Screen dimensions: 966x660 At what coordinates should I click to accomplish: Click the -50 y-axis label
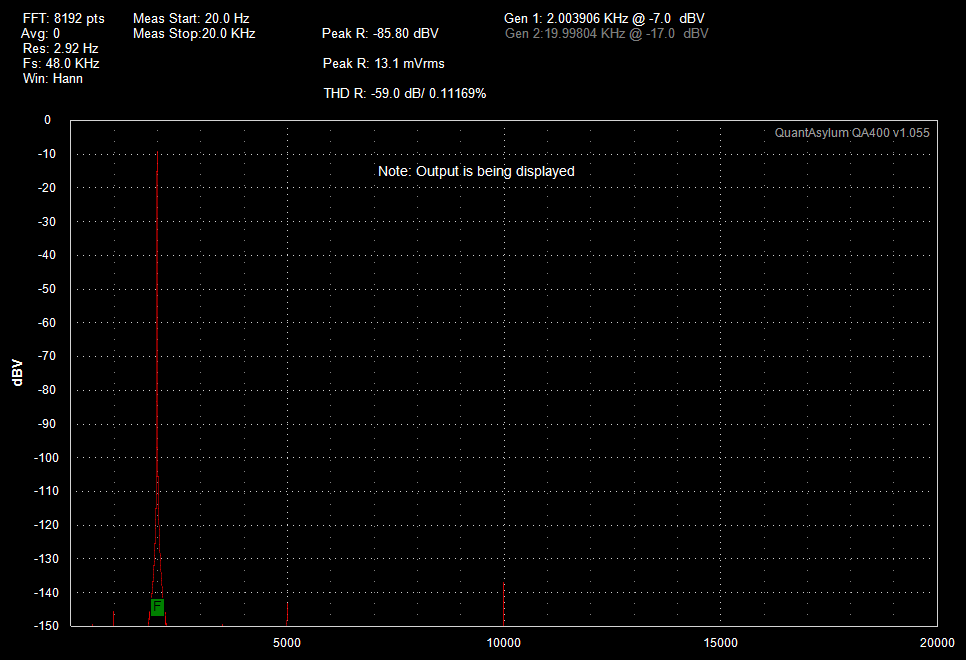click(46, 289)
